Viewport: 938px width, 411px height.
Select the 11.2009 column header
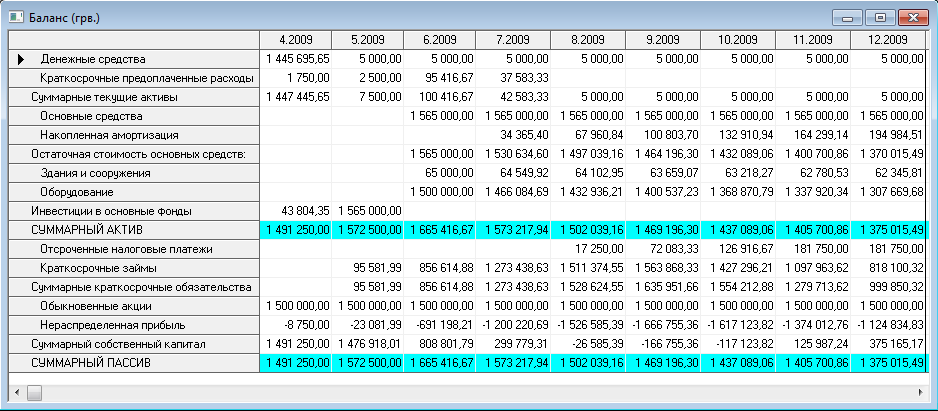click(x=813, y=40)
